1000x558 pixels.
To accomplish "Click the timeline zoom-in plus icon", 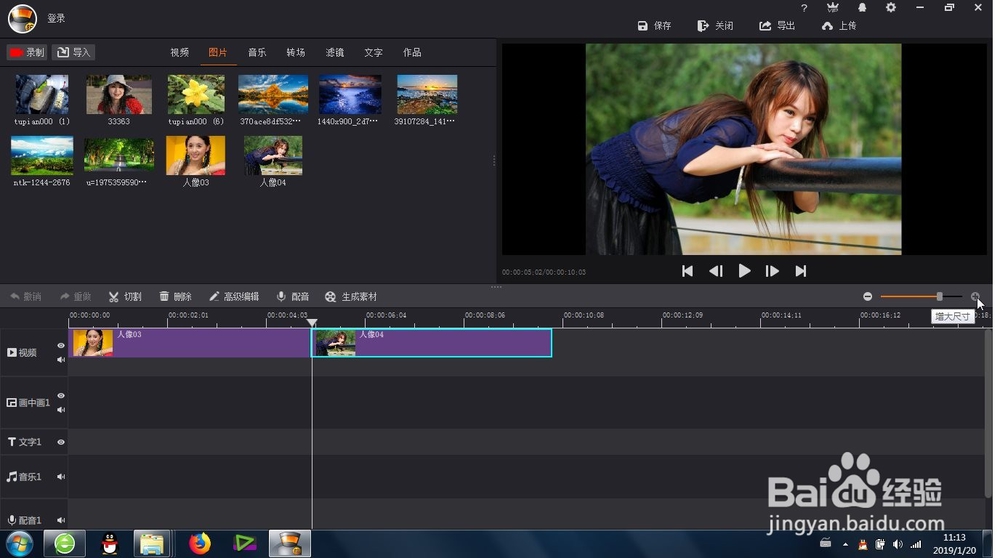I will coord(975,297).
